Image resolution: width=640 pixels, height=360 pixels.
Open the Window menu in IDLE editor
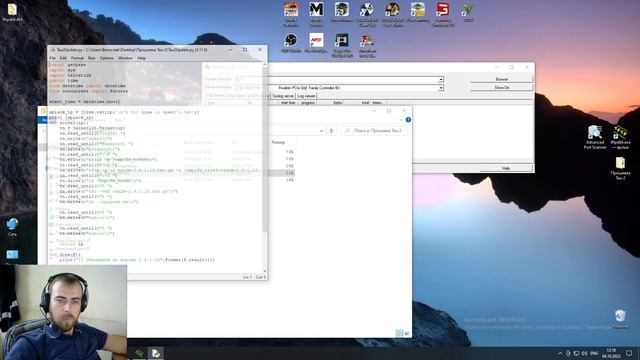(x=125, y=58)
